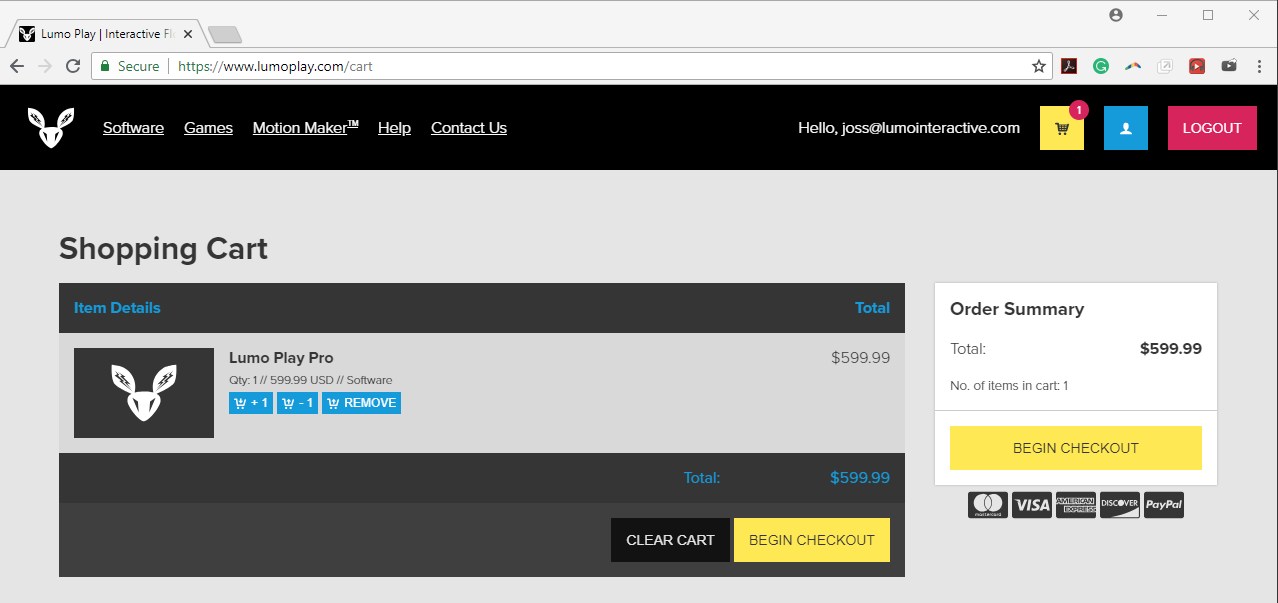Open the Games menu link
The image size is (1278, 603).
point(208,128)
